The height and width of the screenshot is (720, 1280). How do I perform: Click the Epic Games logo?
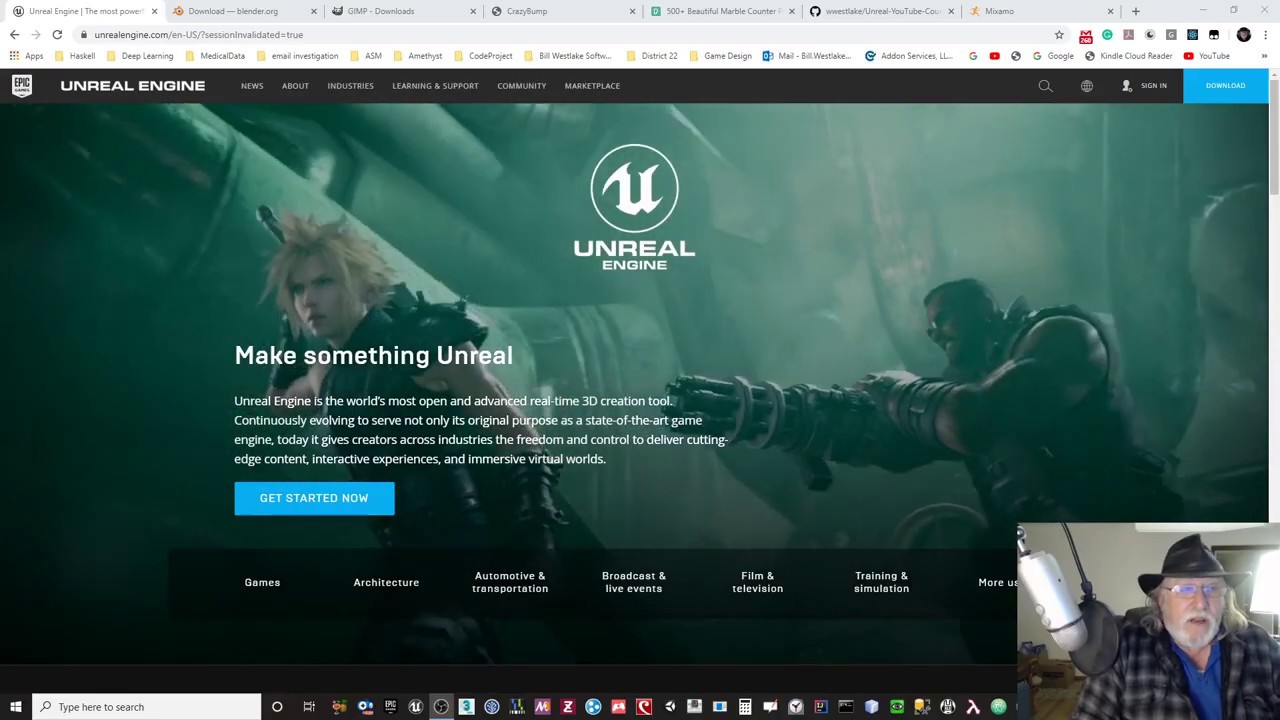click(22, 86)
